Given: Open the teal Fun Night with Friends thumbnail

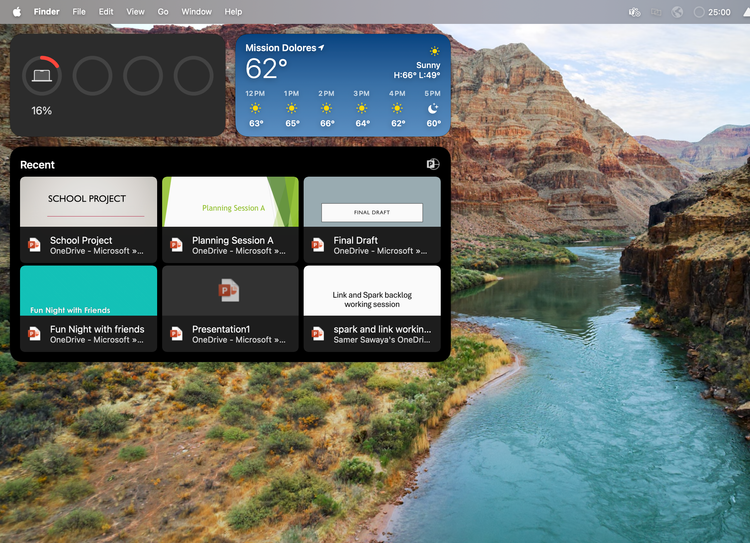Looking at the screenshot, I should [88, 291].
